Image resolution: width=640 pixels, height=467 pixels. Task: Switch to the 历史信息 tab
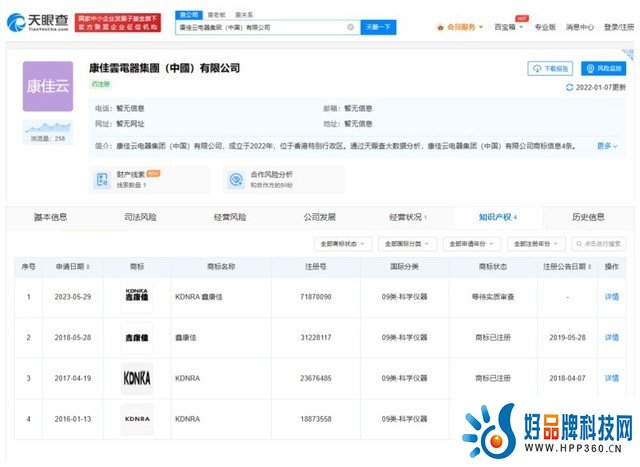click(588, 217)
